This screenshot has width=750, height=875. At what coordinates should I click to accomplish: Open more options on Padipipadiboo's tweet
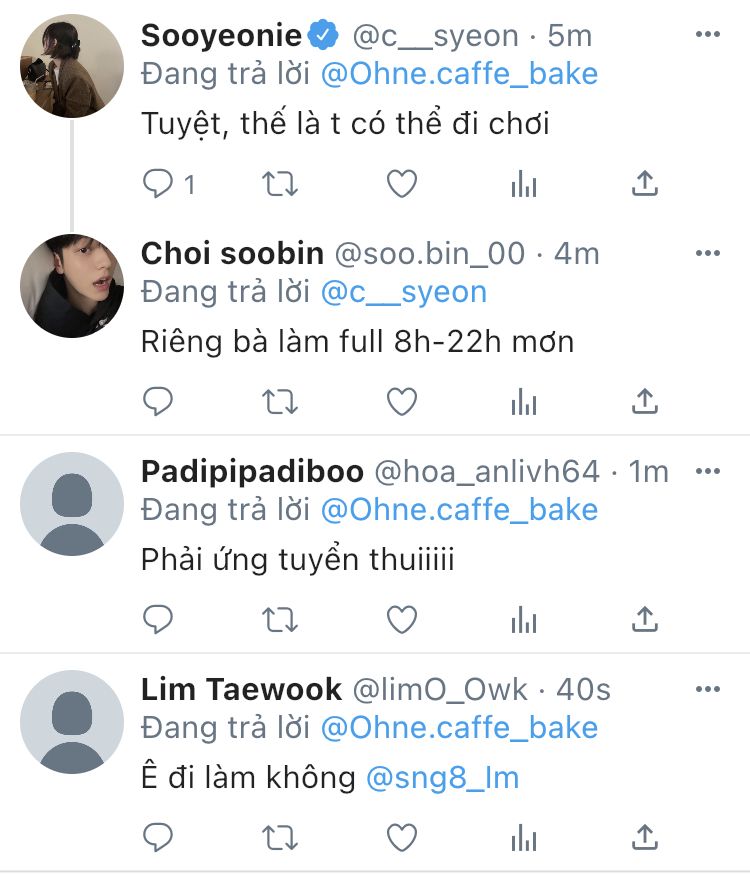pos(708,471)
